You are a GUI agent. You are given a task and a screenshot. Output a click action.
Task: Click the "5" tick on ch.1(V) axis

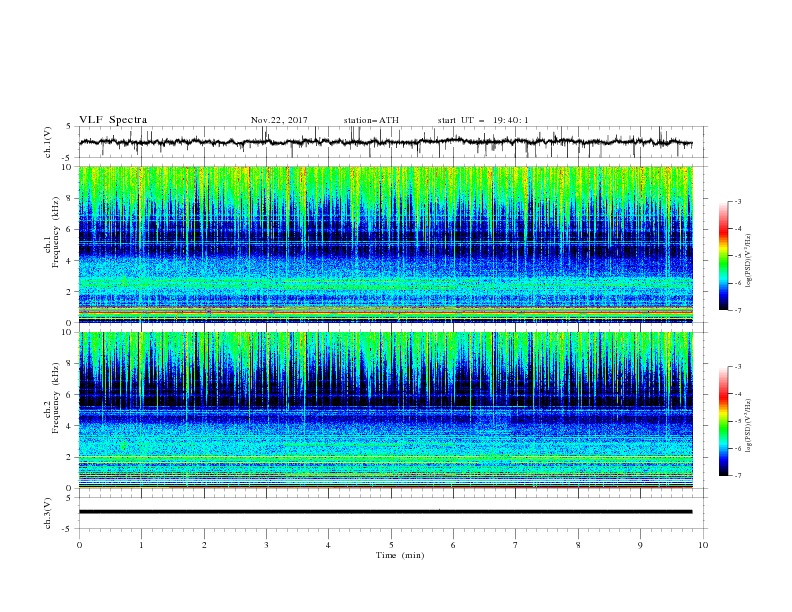pos(70,126)
